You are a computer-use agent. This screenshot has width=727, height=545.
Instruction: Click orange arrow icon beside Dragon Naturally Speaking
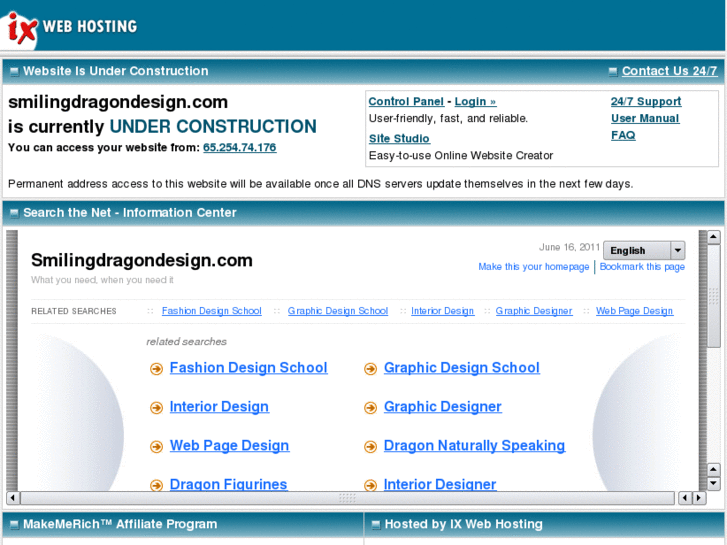point(370,447)
